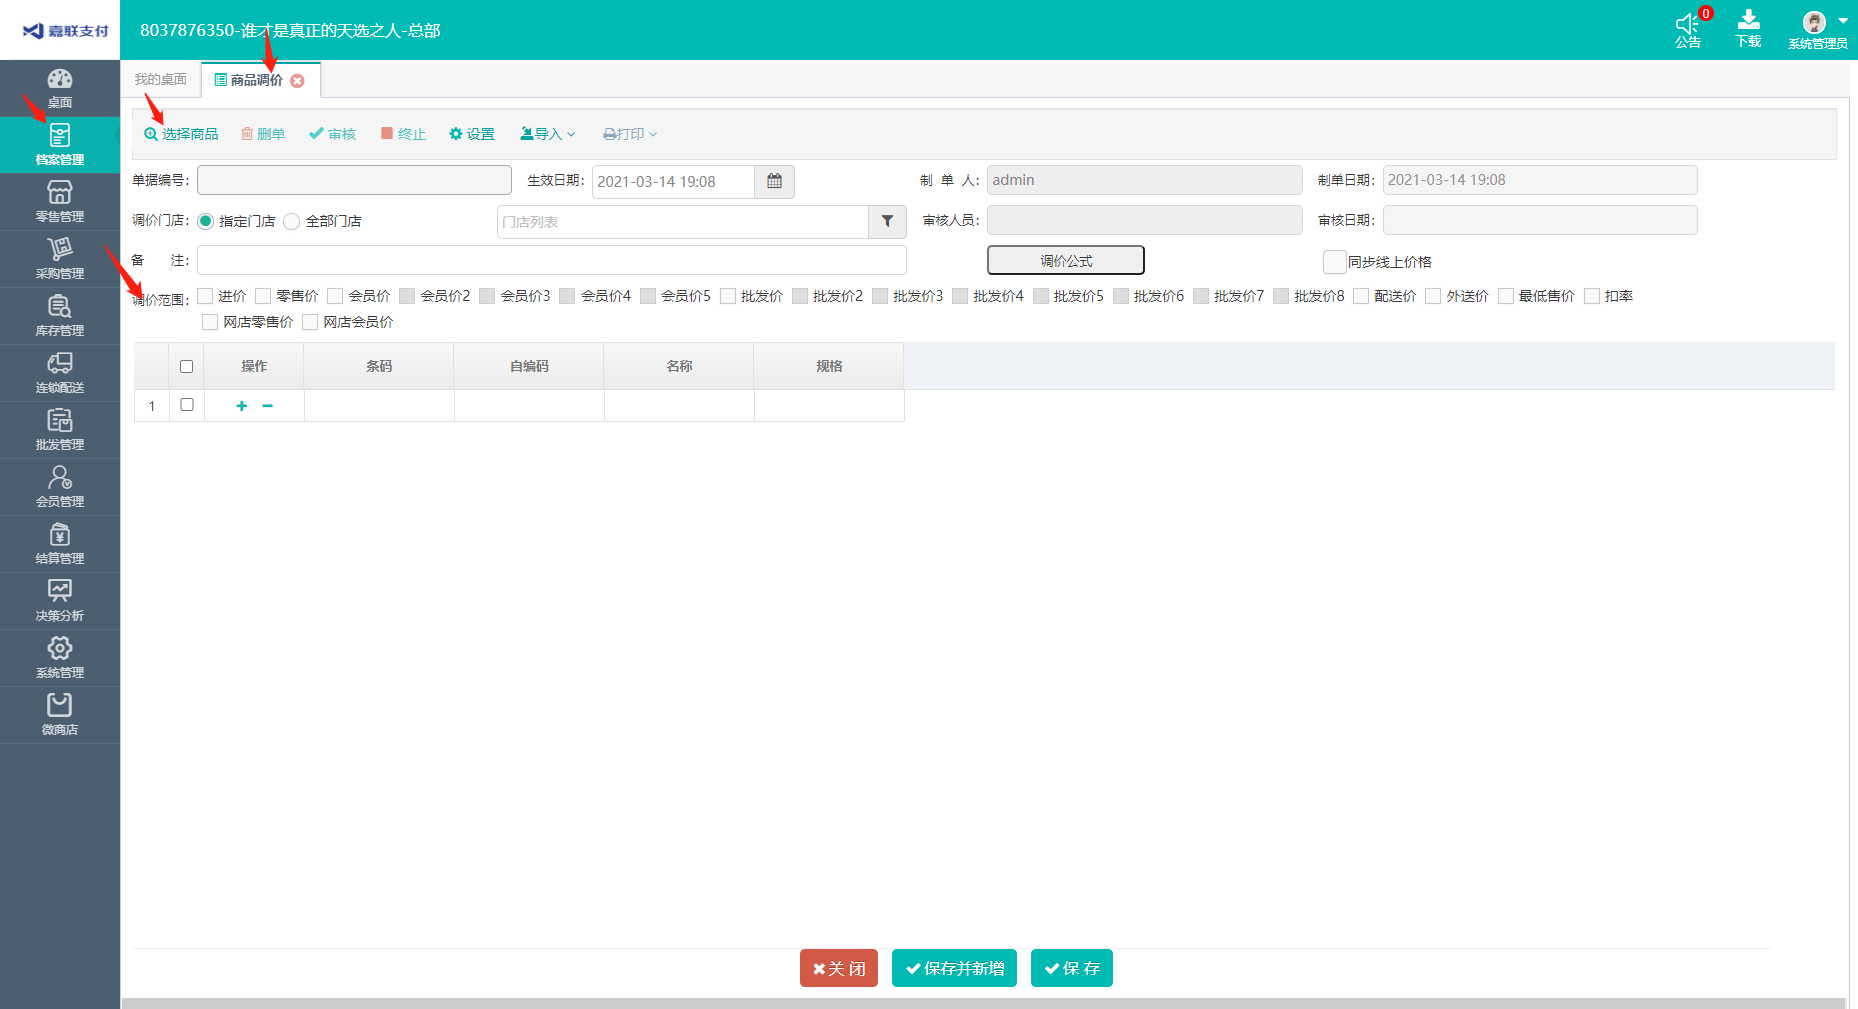Check the 配送价 checkbox
This screenshot has width=1858, height=1009.
pos(1361,296)
